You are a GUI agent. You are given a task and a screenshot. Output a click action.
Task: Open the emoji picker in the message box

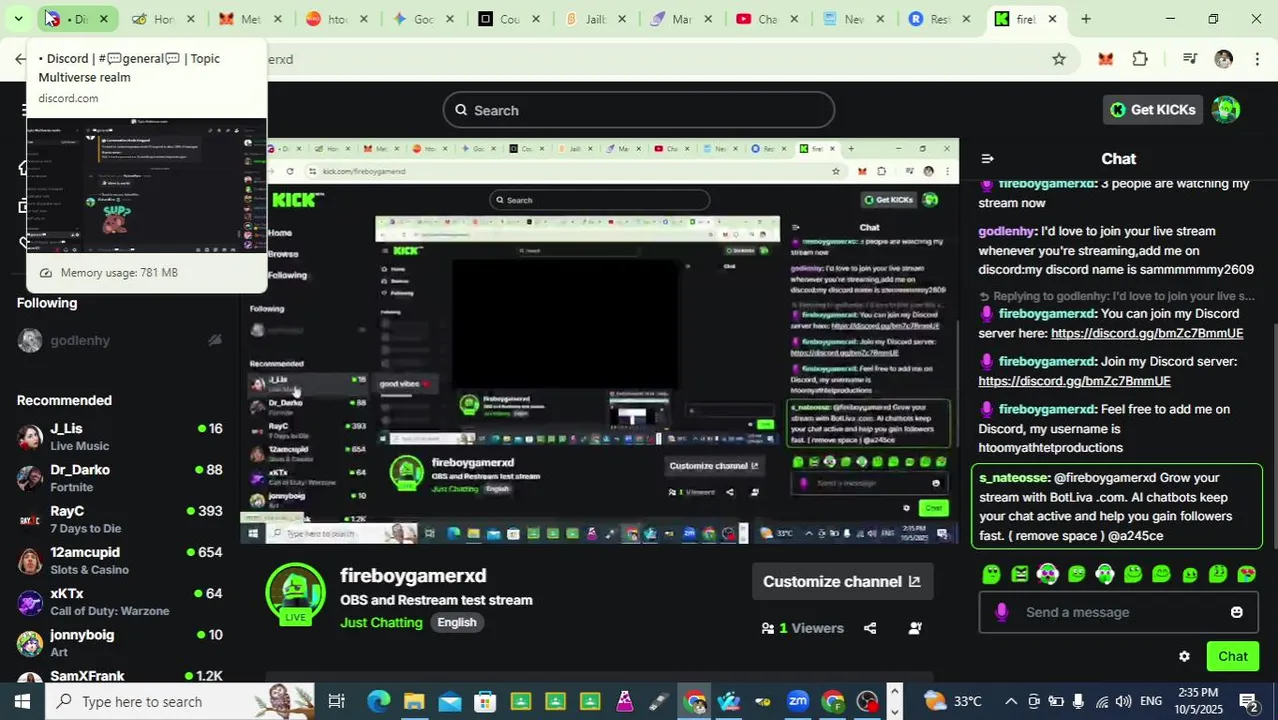(1237, 612)
